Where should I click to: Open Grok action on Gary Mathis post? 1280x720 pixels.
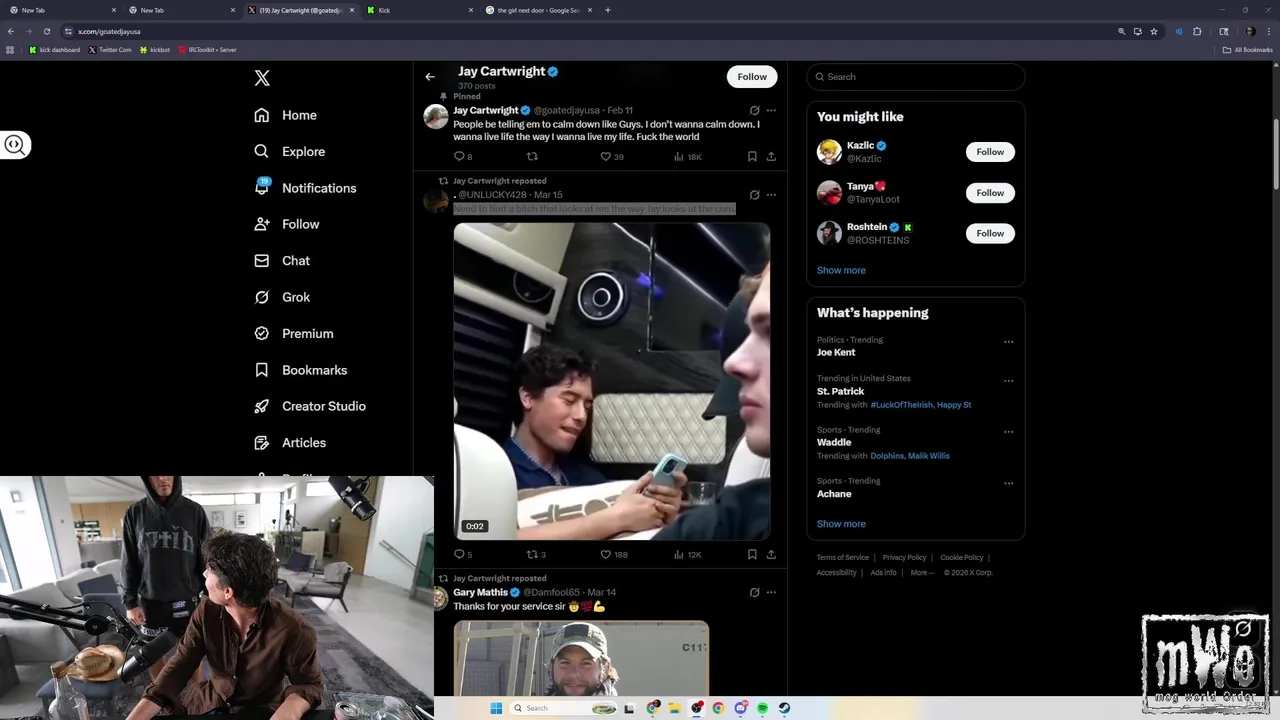(754, 592)
